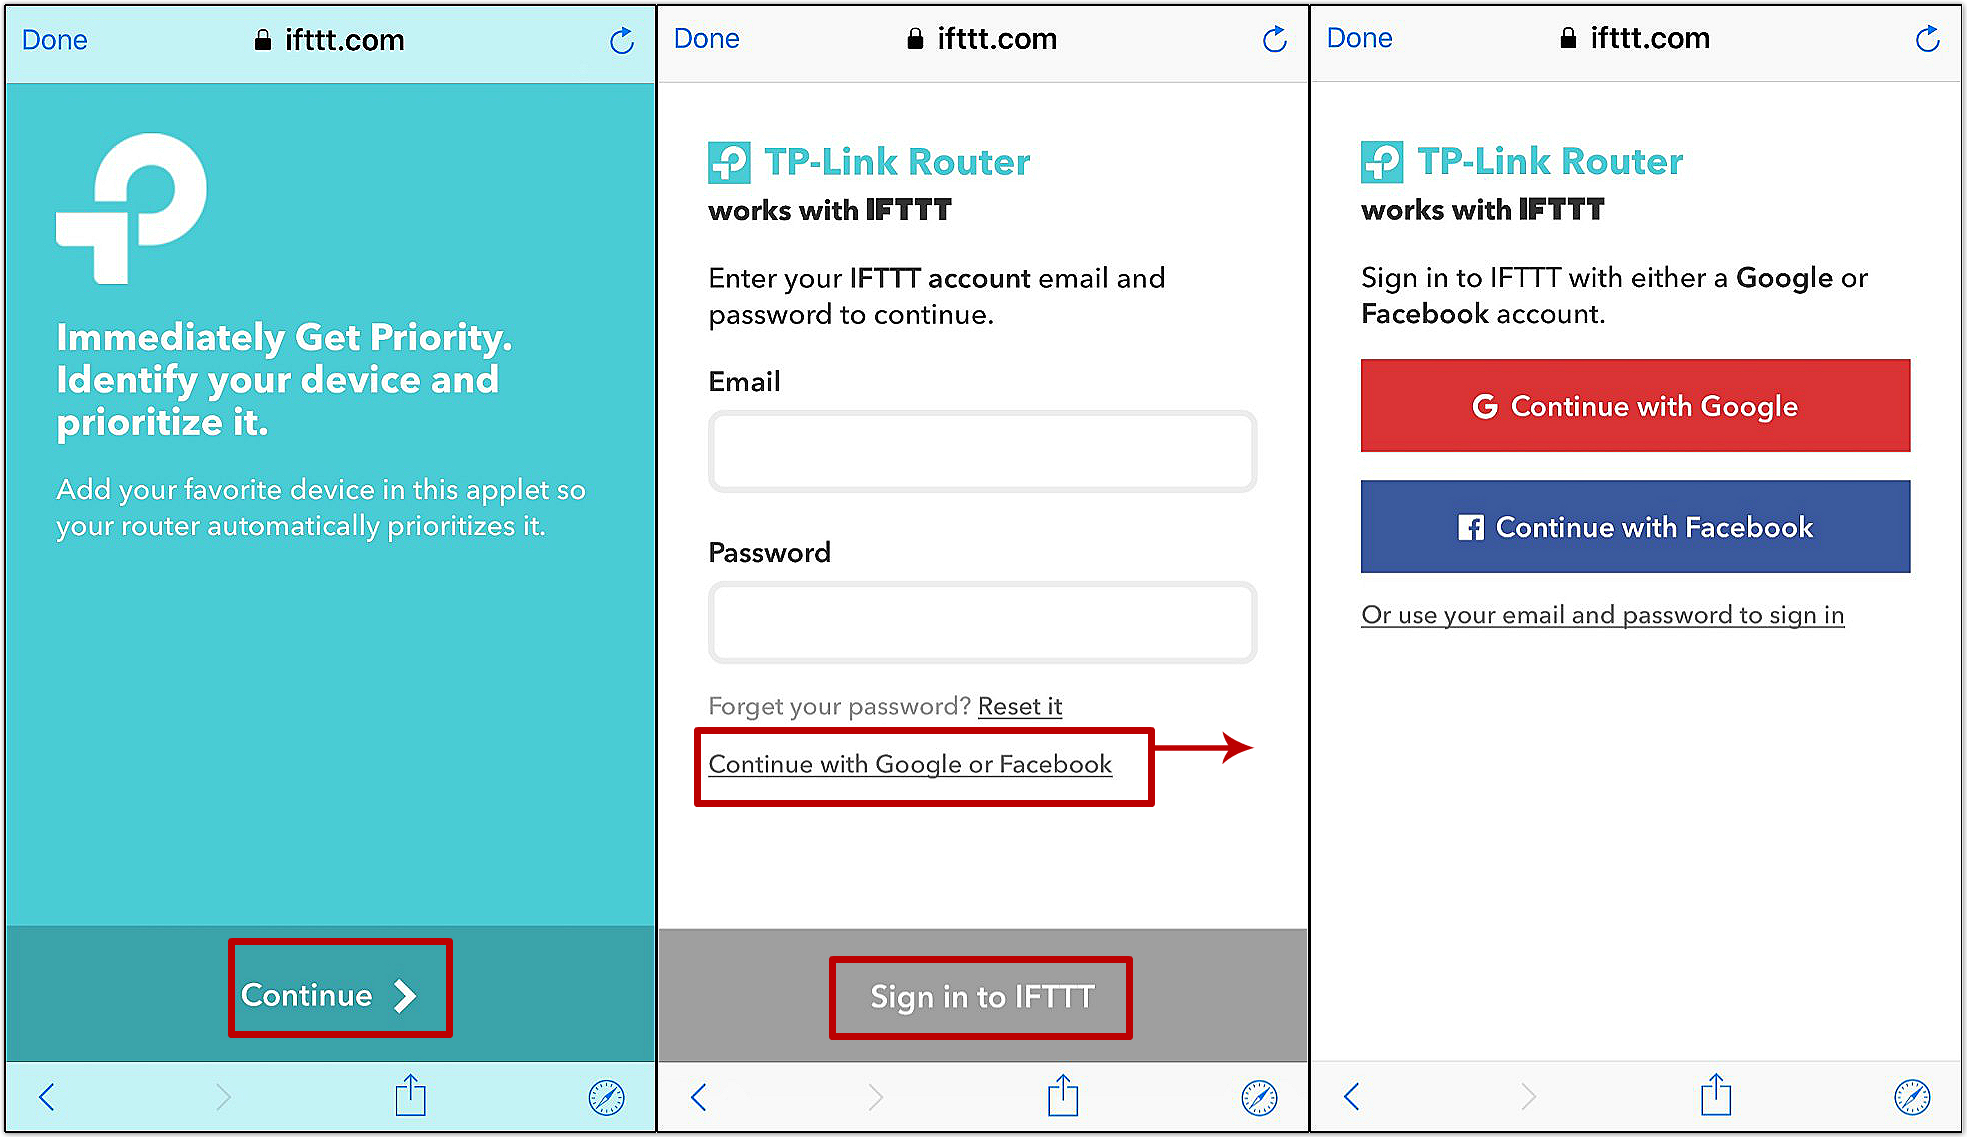The width and height of the screenshot is (1967, 1137).
Task: Focus the Email input field
Action: pos(982,451)
